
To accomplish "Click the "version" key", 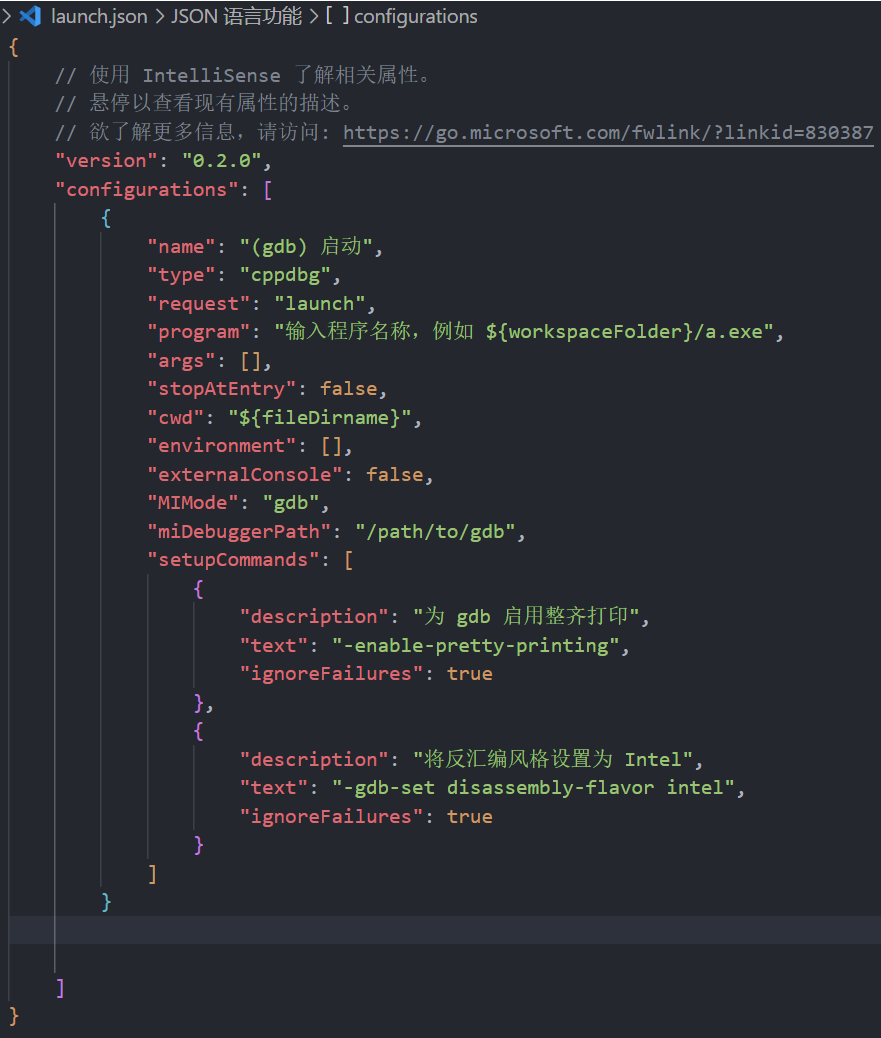I will click(107, 161).
